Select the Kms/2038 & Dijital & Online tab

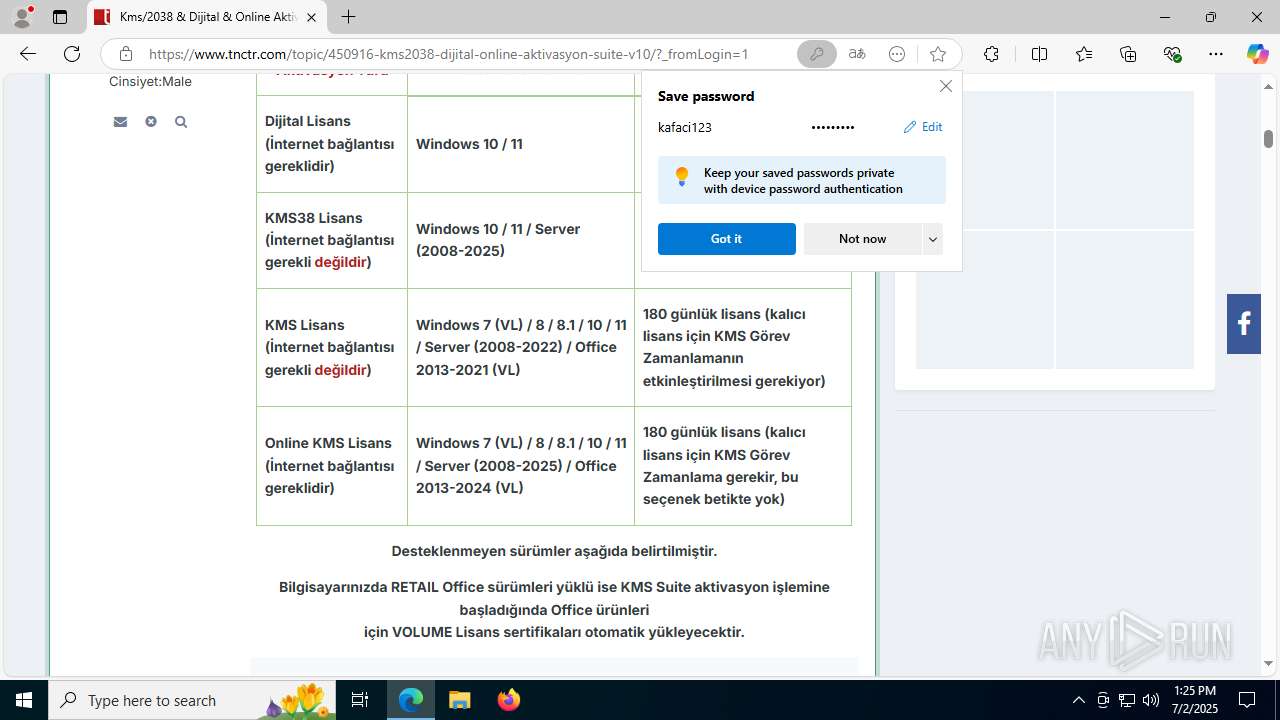(x=207, y=17)
